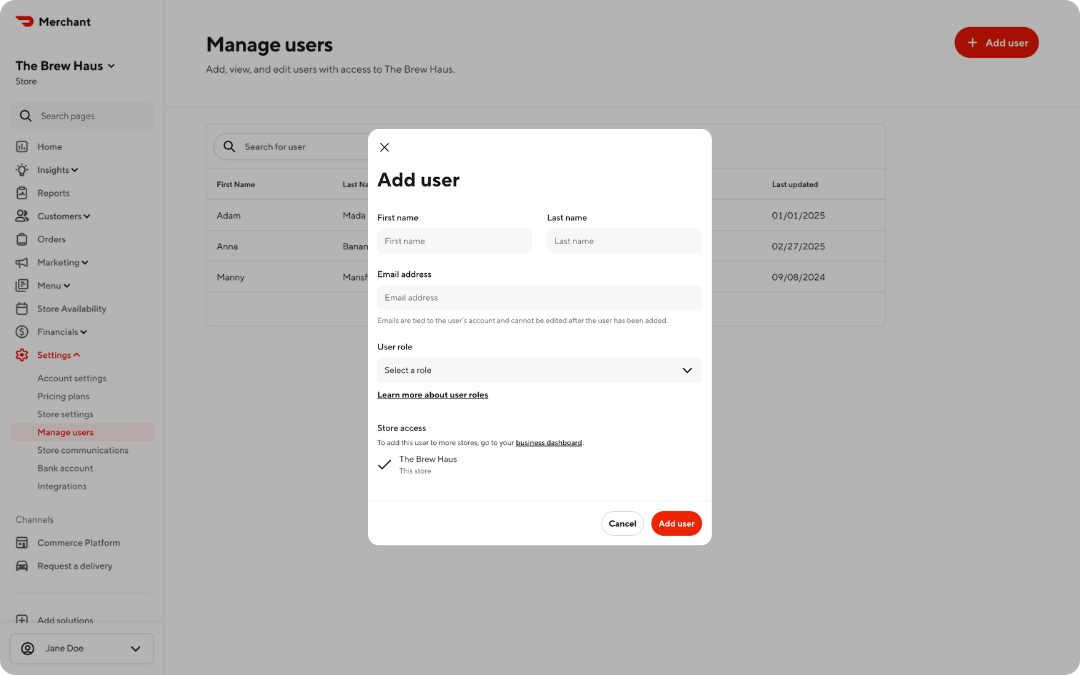Open the Select a role dropdown

pyautogui.click(x=538, y=370)
